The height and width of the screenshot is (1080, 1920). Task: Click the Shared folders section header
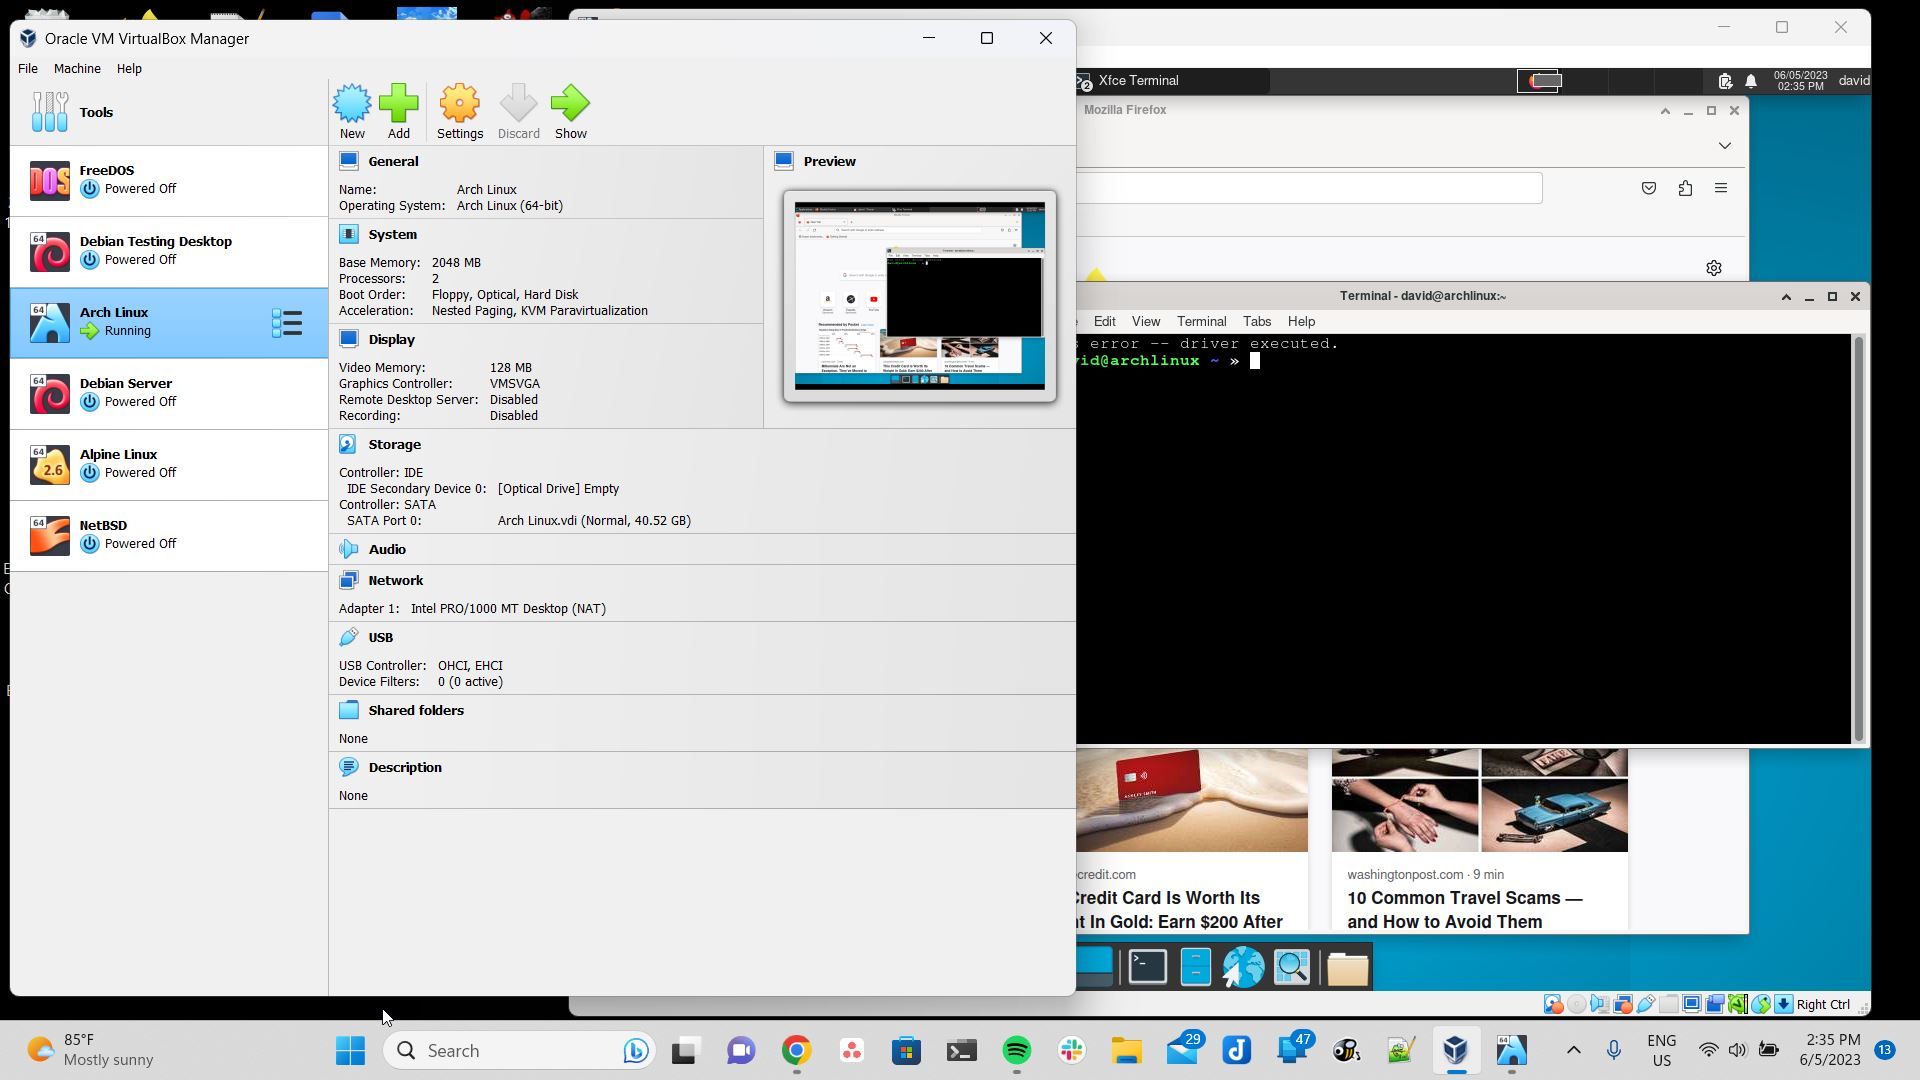(x=415, y=711)
